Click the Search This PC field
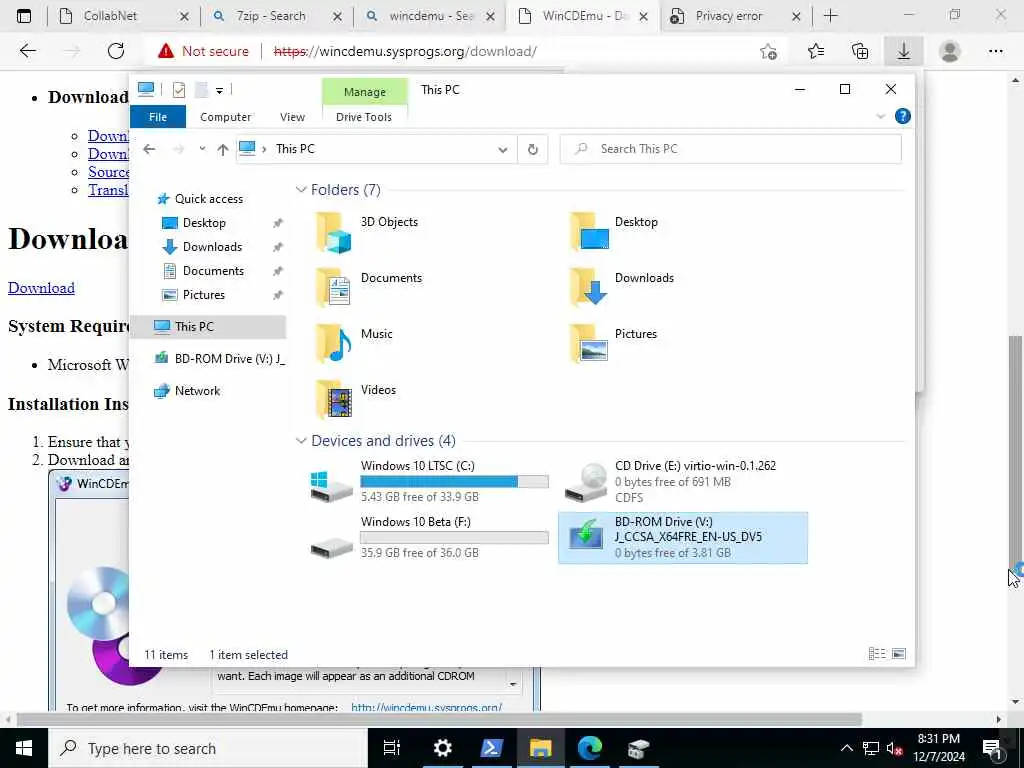1024x768 pixels. [x=730, y=149]
